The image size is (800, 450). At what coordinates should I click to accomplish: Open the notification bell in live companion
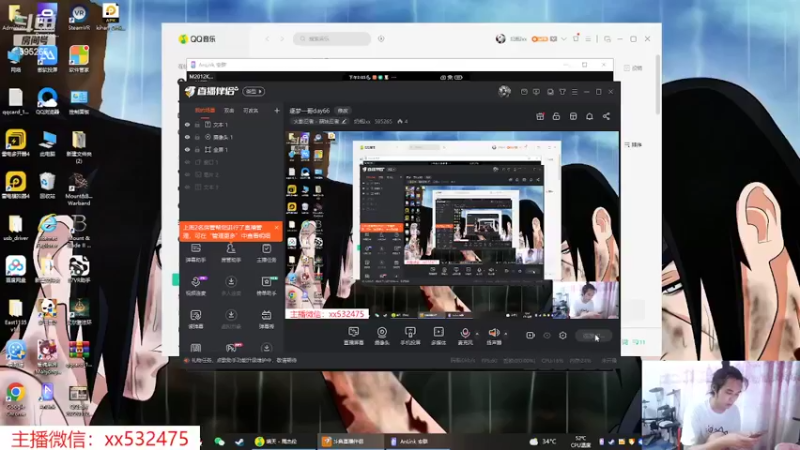pyautogui.click(x=589, y=116)
